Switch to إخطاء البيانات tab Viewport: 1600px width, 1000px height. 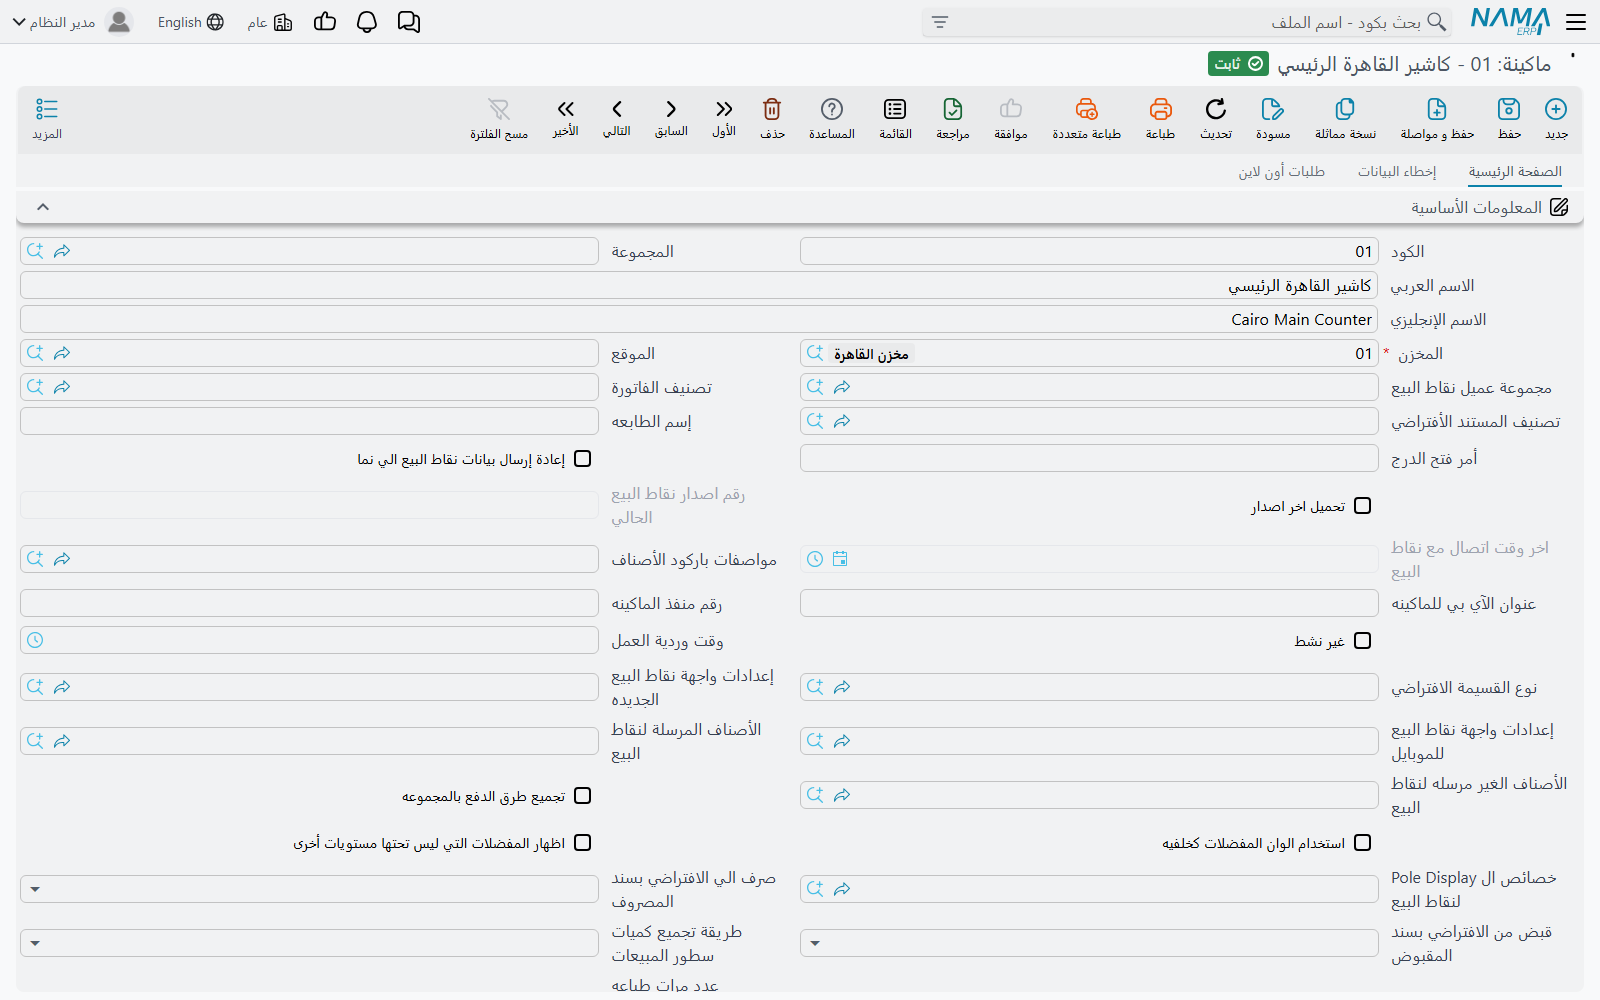tap(1396, 172)
